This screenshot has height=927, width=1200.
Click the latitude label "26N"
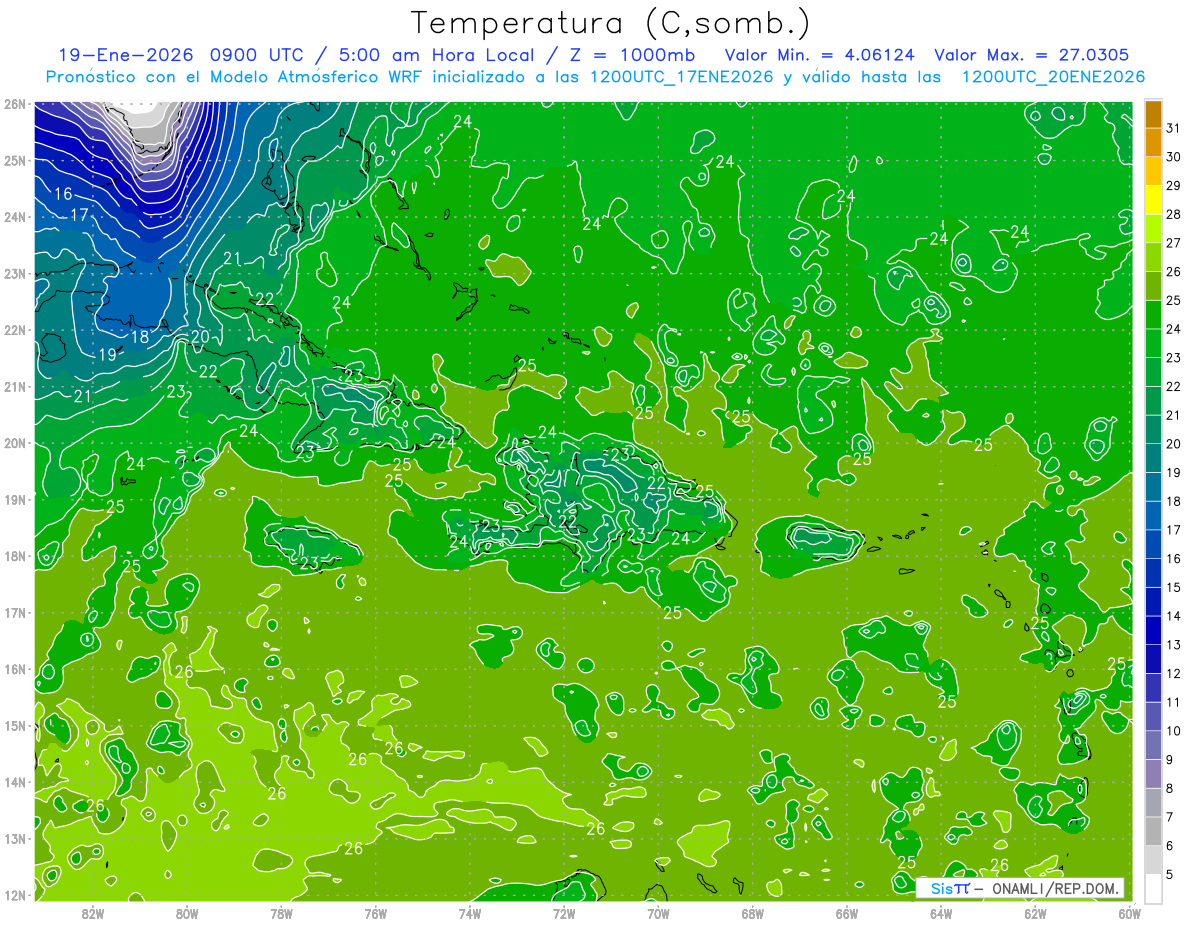pyautogui.click(x=14, y=104)
